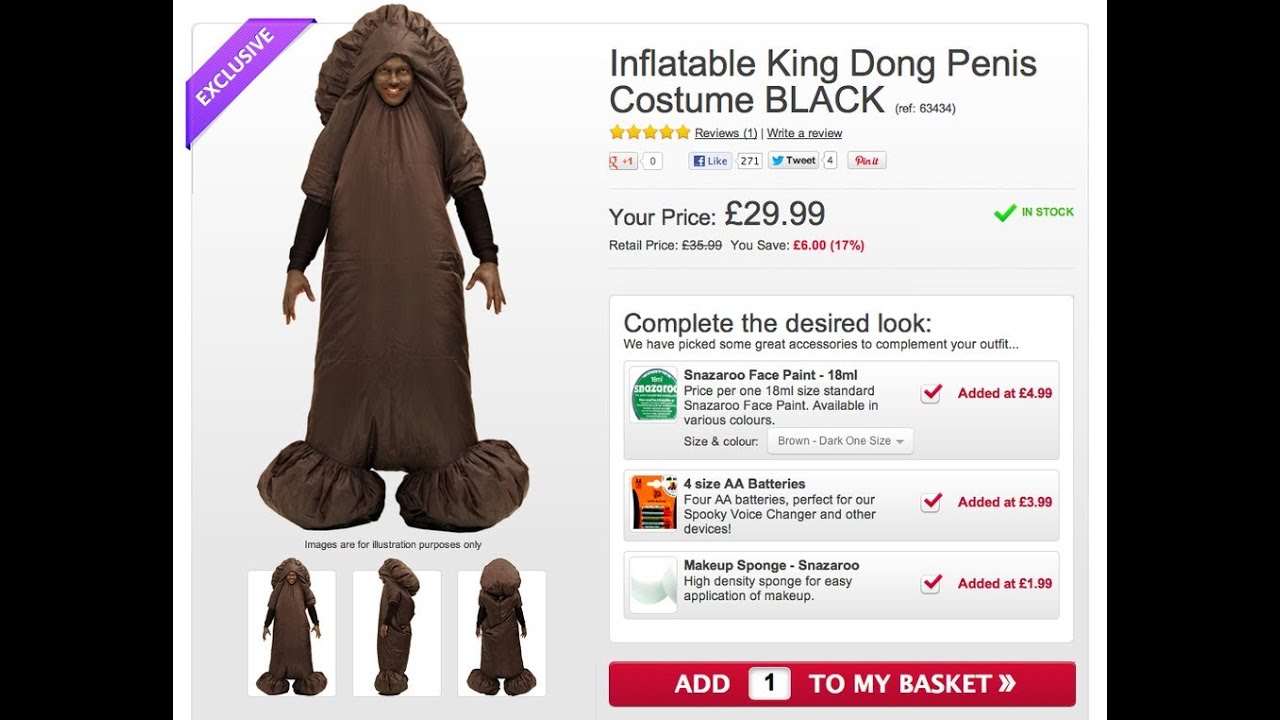Click the main costume product image

(x=392, y=280)
